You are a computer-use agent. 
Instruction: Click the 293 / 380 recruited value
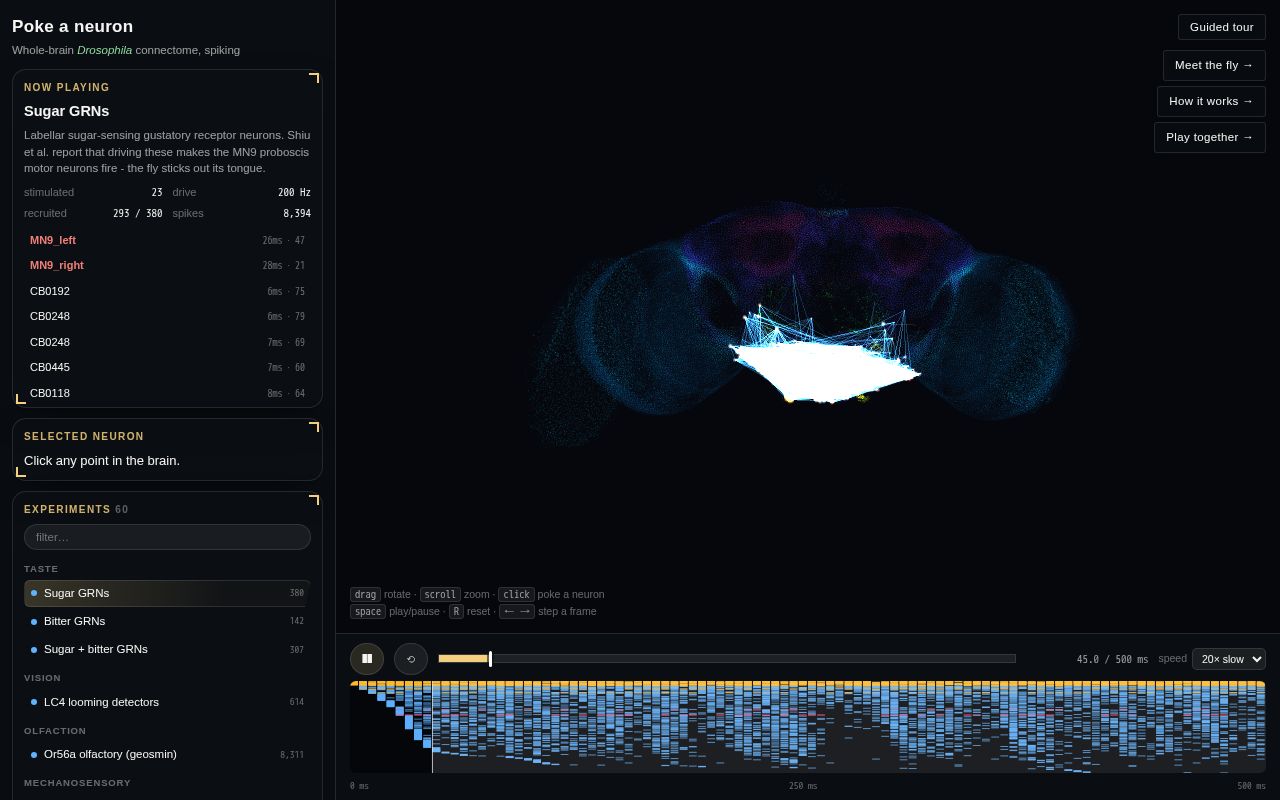[137, 213]
